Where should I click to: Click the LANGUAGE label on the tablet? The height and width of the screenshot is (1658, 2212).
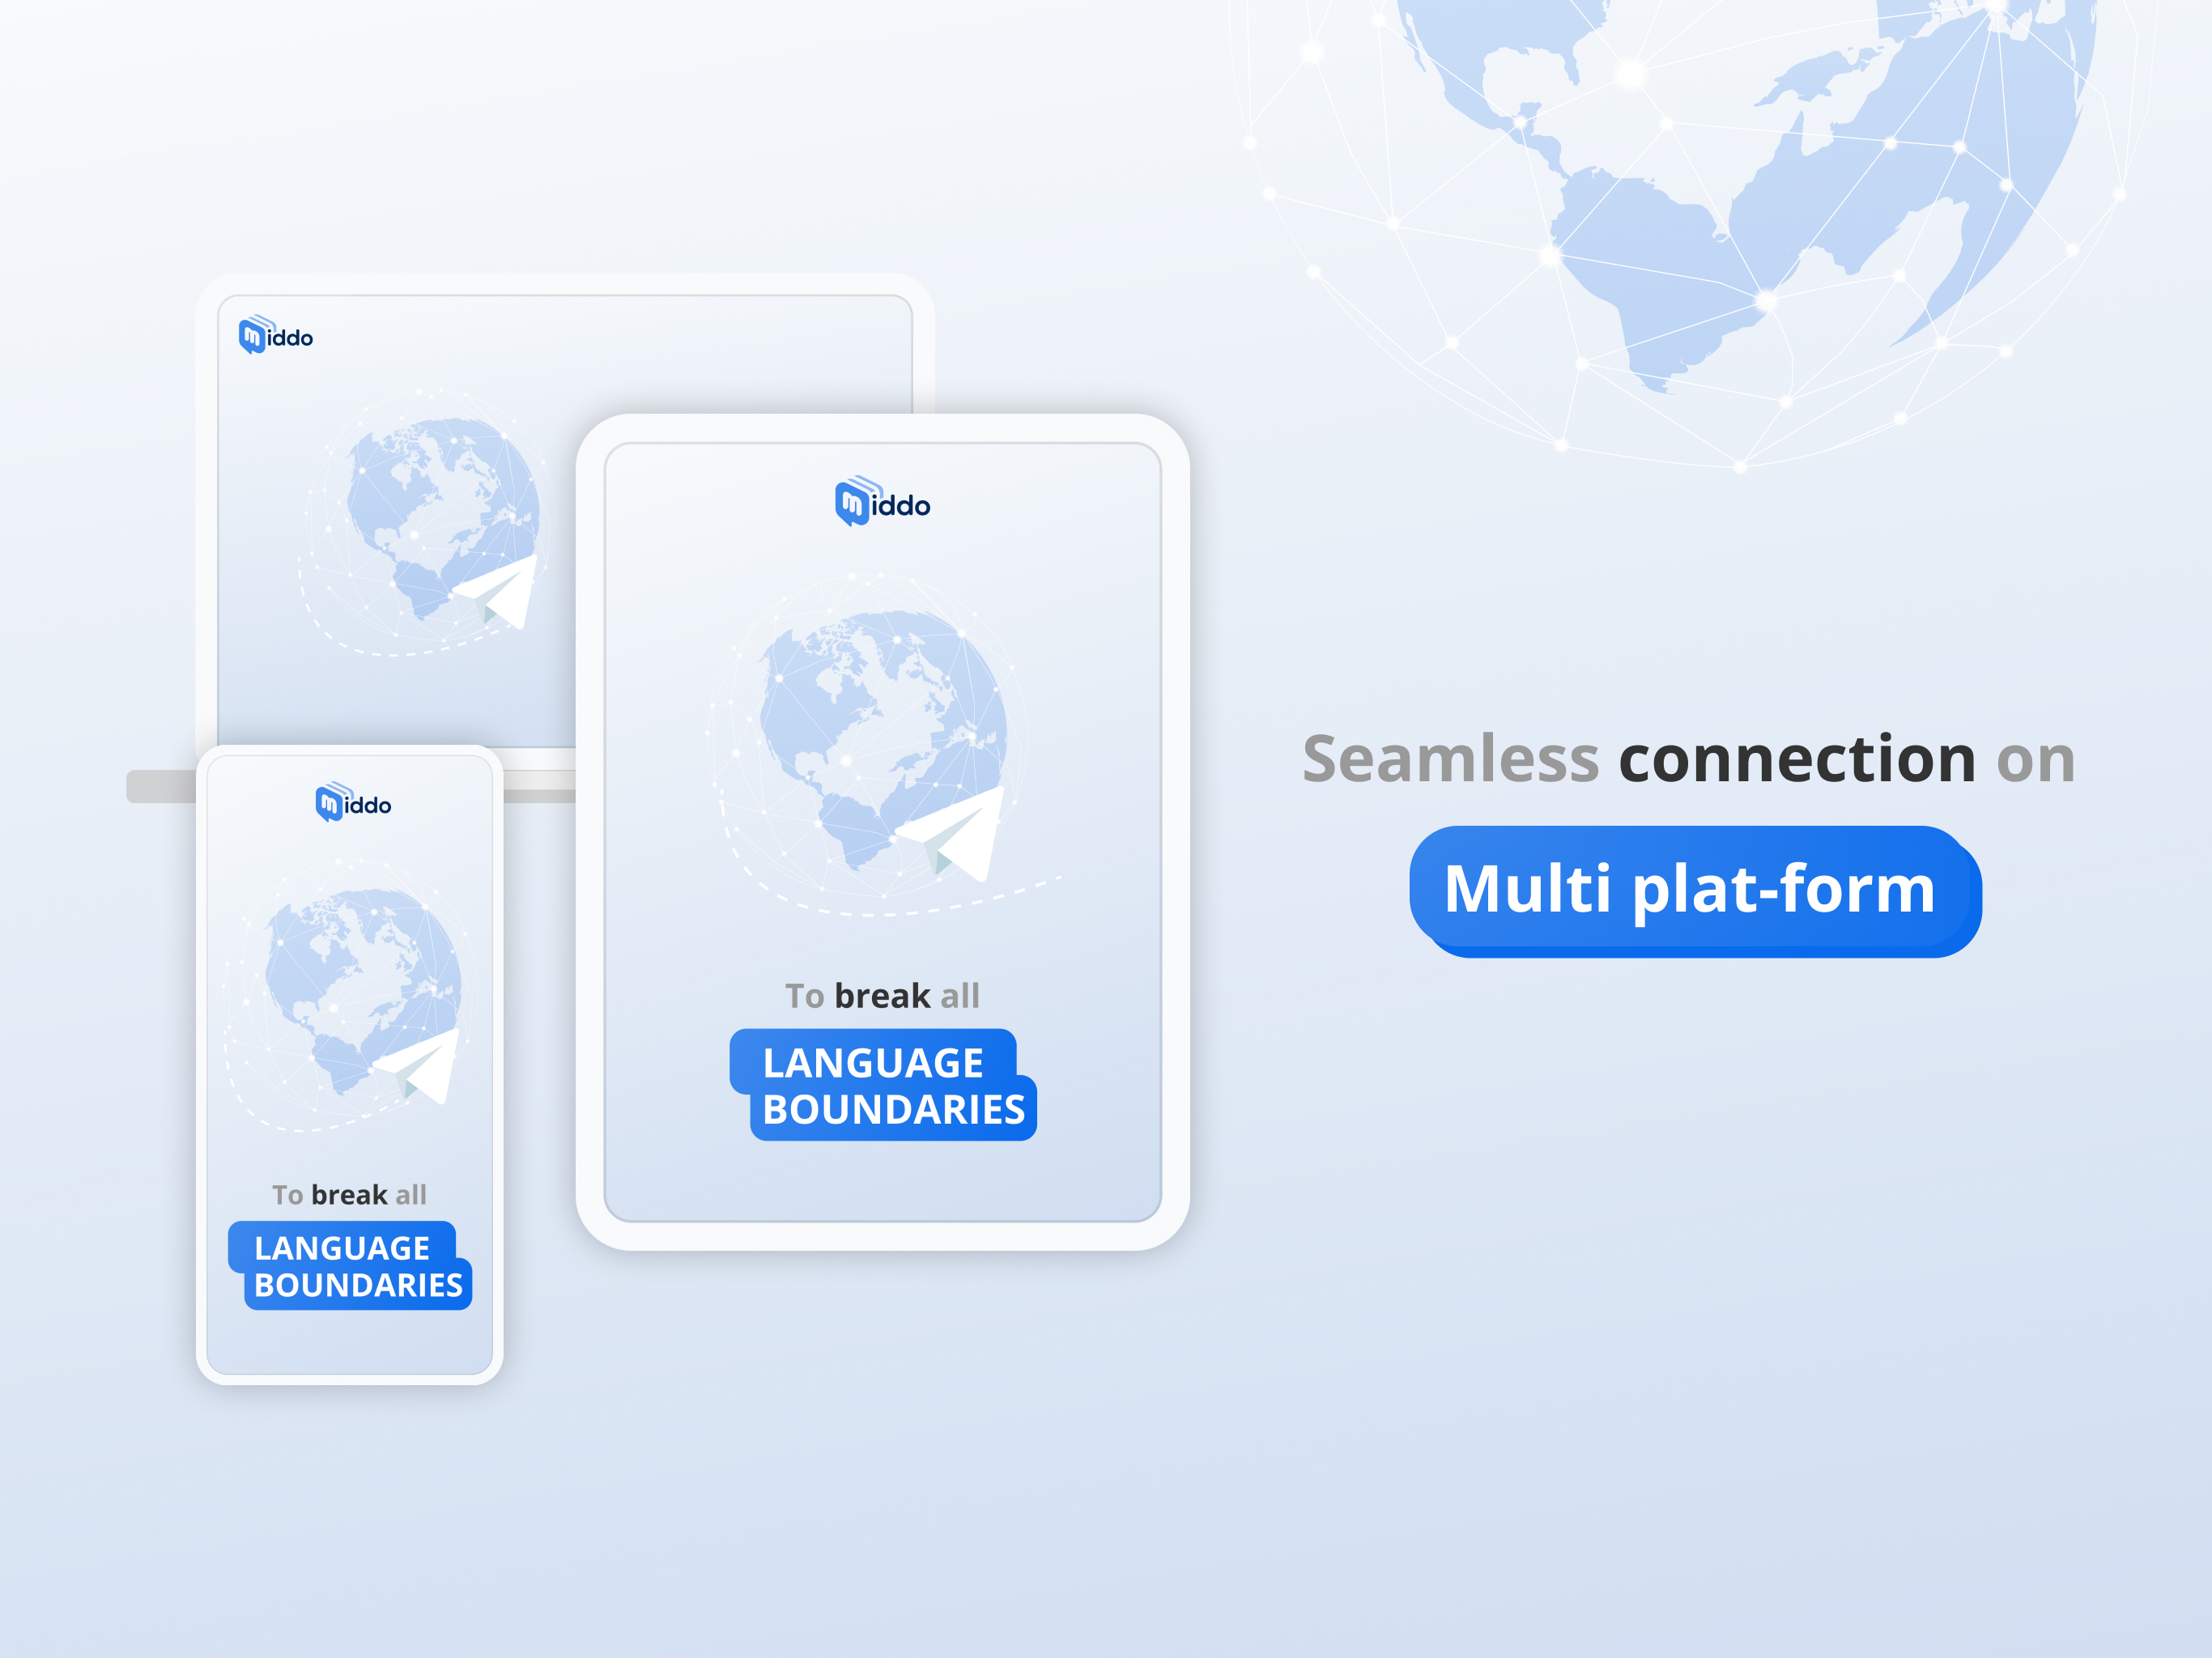point(873,1062)
